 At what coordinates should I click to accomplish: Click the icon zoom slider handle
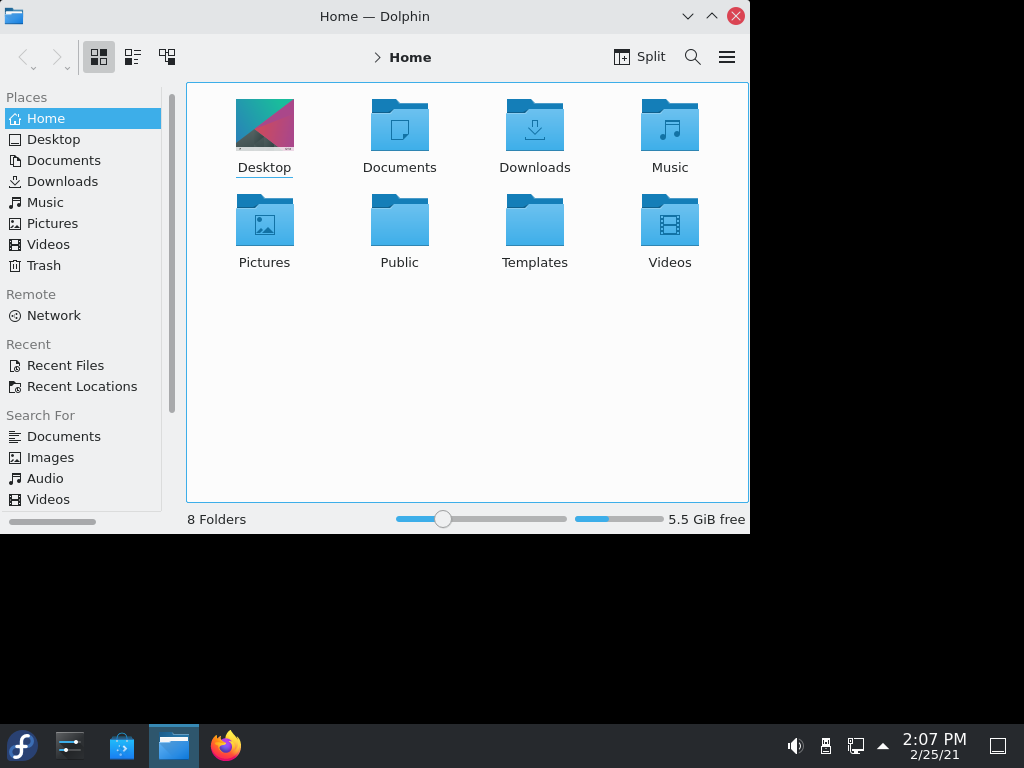click(x=443, y=519)
